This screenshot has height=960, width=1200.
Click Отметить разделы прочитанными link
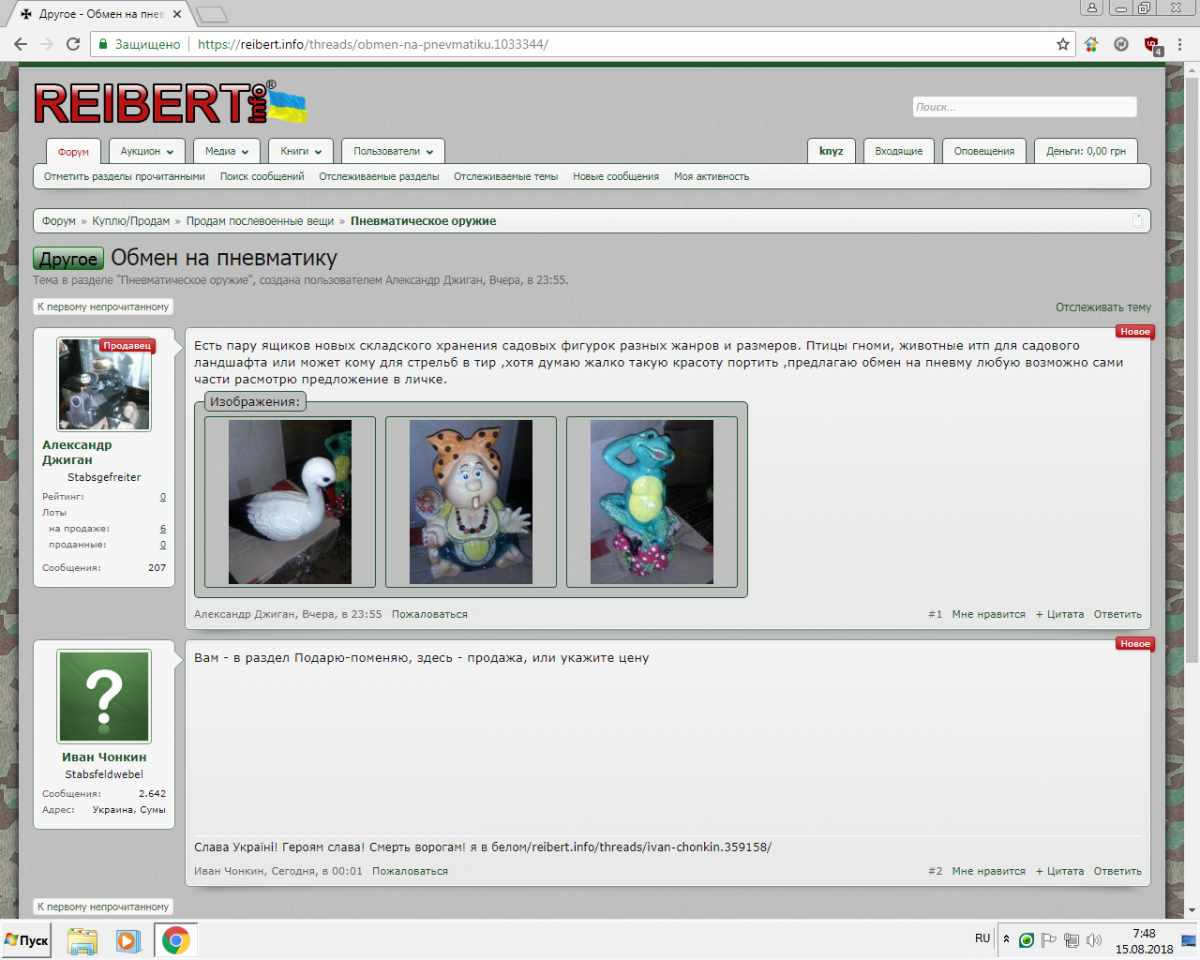tap(125, 177)
